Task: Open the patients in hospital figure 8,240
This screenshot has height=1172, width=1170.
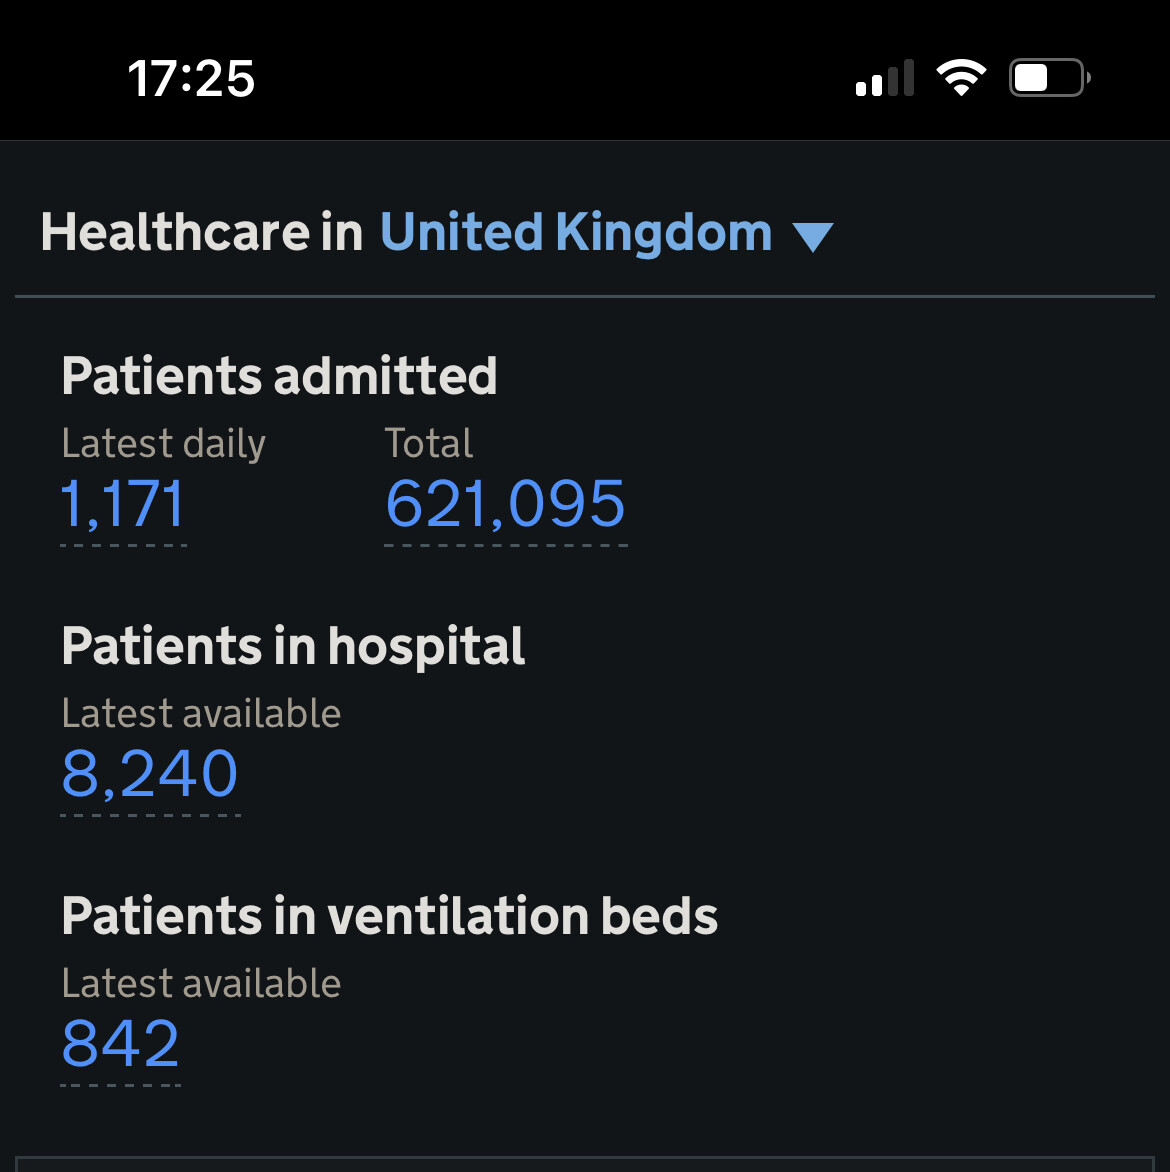Action: point(150,774)
